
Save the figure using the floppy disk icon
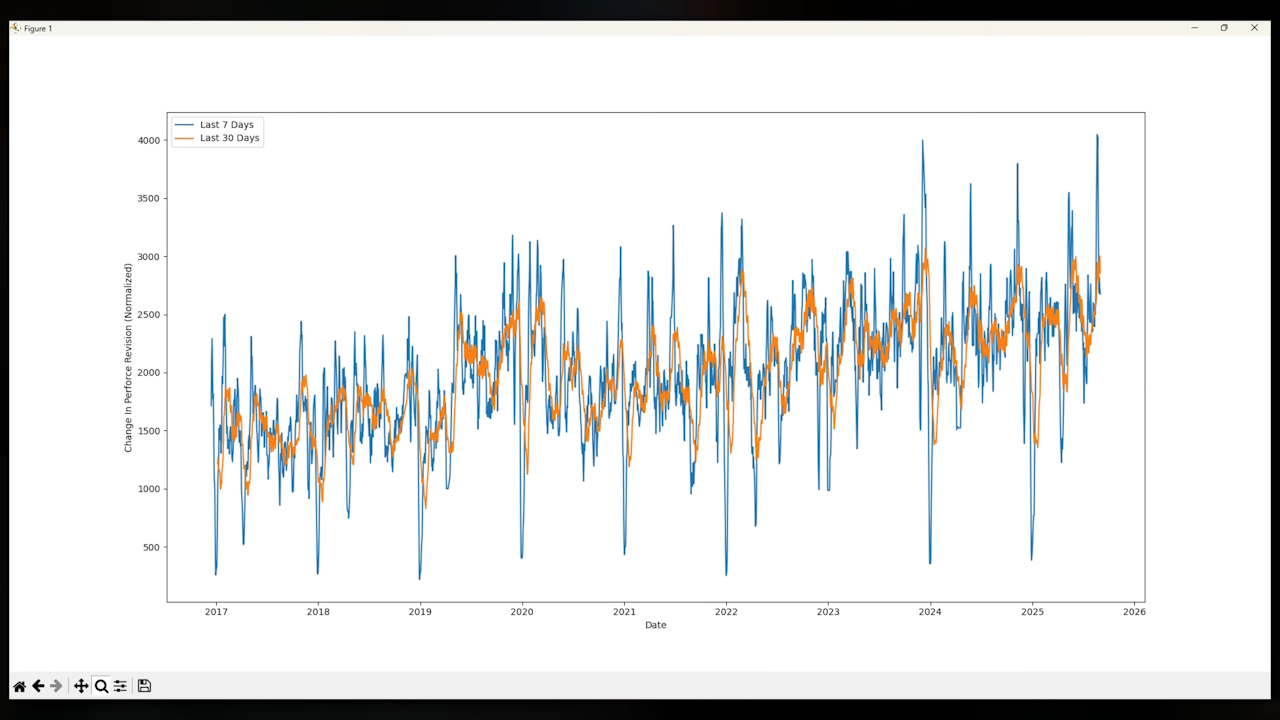[144, 686]
